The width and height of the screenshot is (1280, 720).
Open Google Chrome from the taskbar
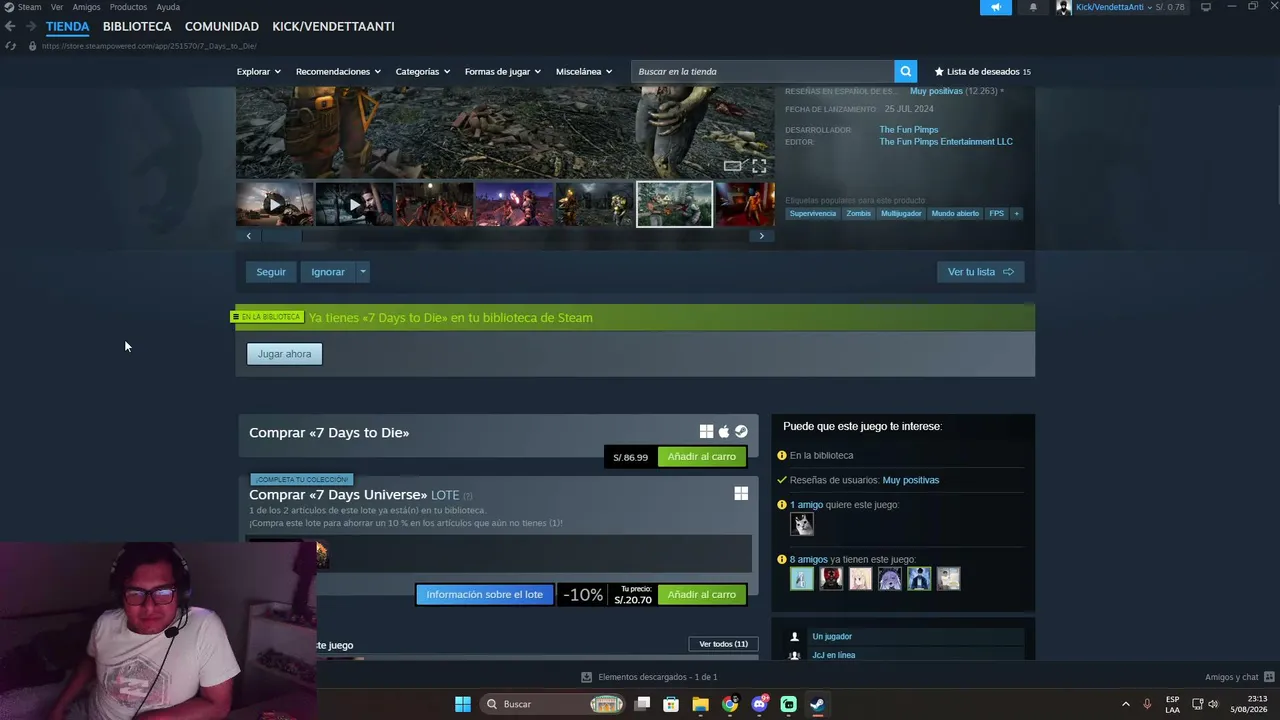click(x=730, y=704)
